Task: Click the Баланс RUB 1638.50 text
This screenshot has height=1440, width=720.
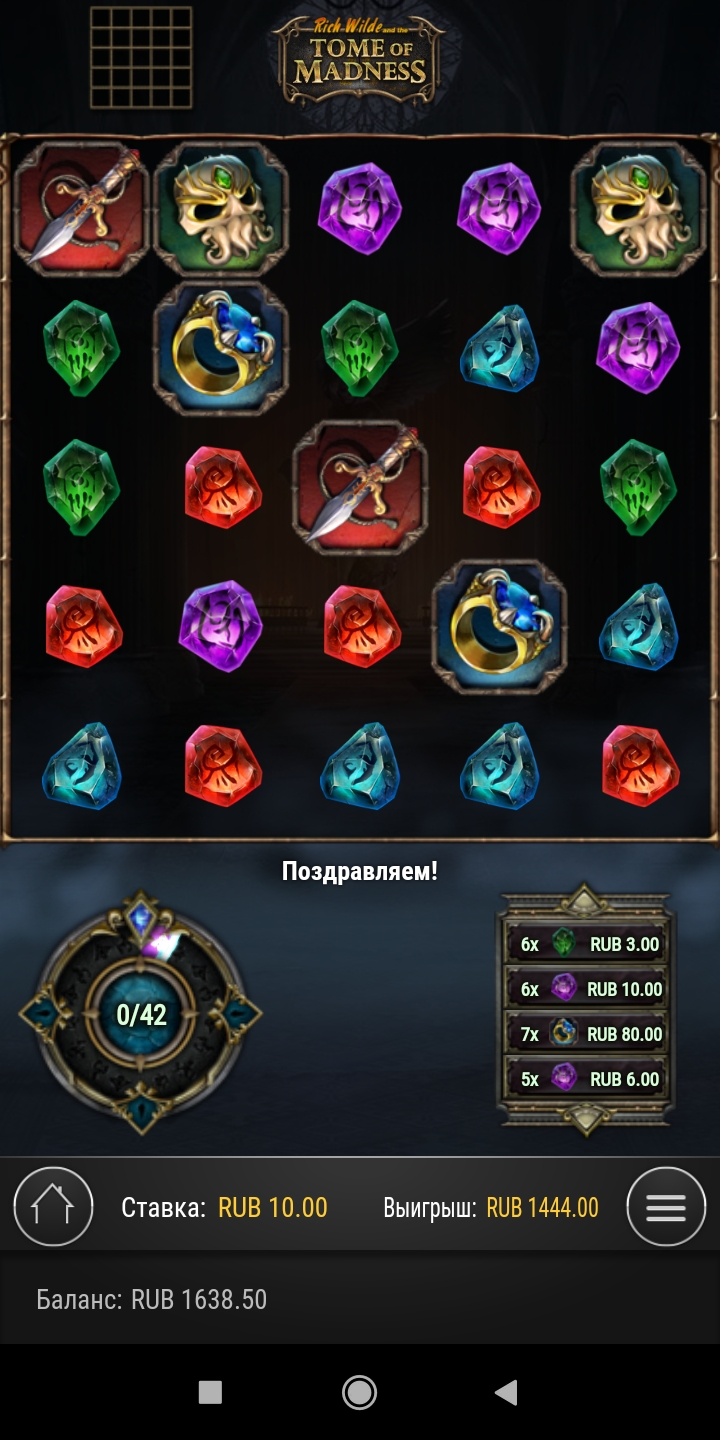Action: pos(152,1300)
